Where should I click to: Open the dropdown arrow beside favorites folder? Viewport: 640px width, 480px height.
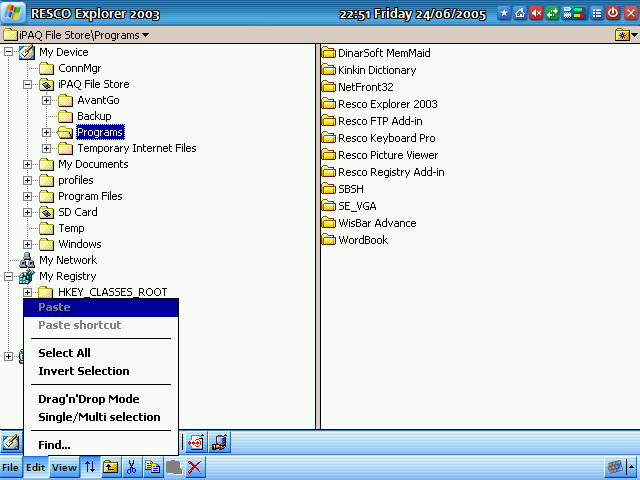pyautogui.click(x=634, y=35)
